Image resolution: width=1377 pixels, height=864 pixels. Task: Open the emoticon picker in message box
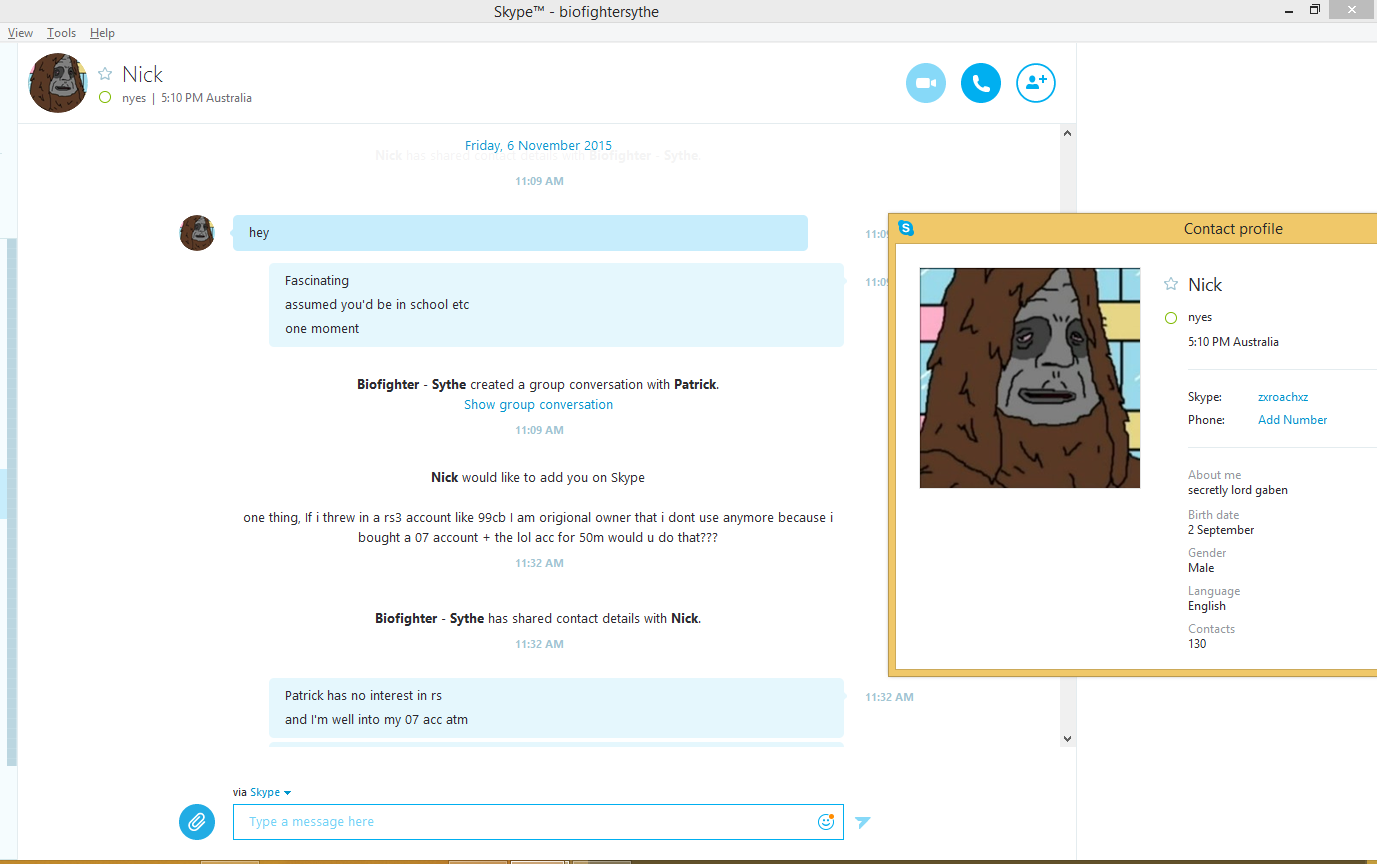(x=826, y=822)
